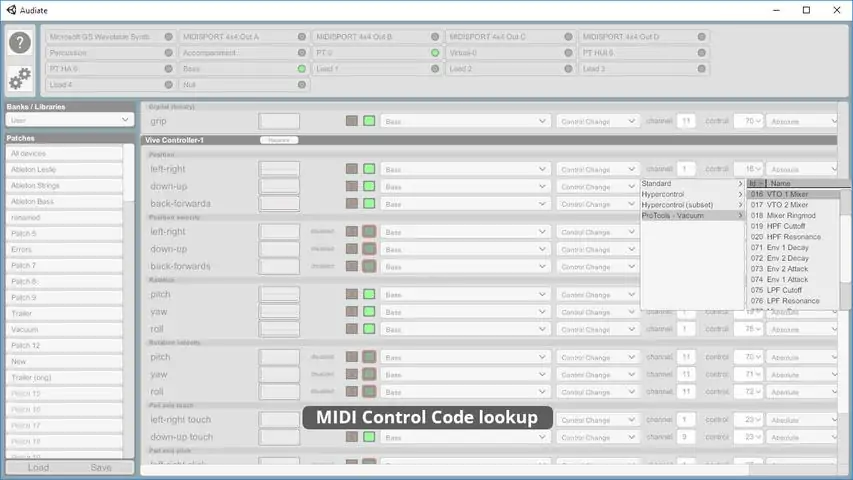Toggle green square on down-up touch row

(x=369, y=436)
